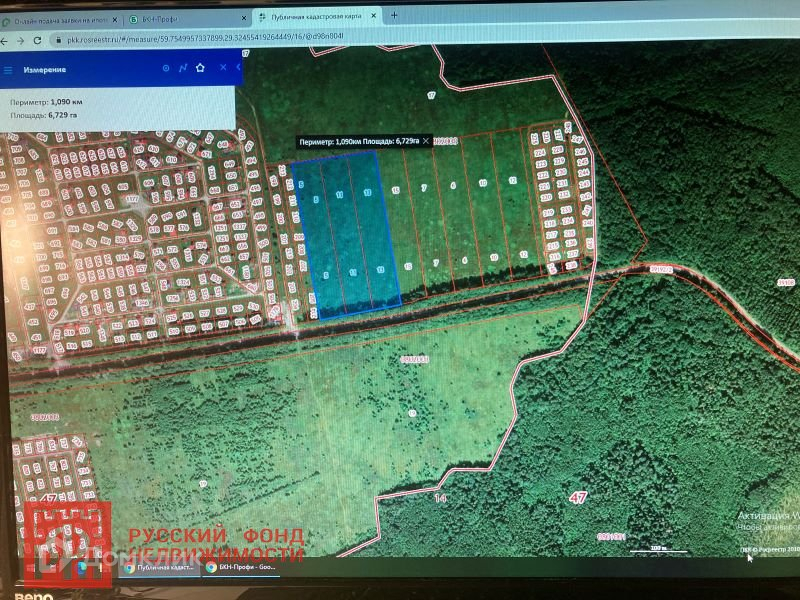
Task: Open a new browser tab
Action: [394, 16]
